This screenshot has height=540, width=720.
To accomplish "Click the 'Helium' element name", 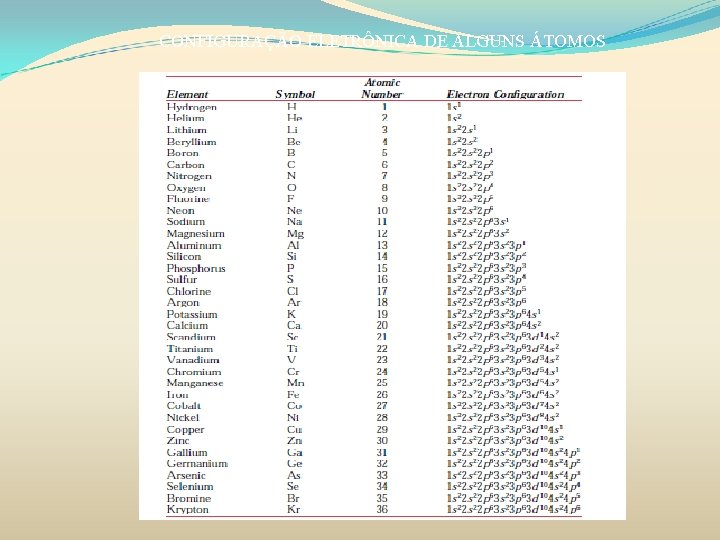I will pos(186,118).
